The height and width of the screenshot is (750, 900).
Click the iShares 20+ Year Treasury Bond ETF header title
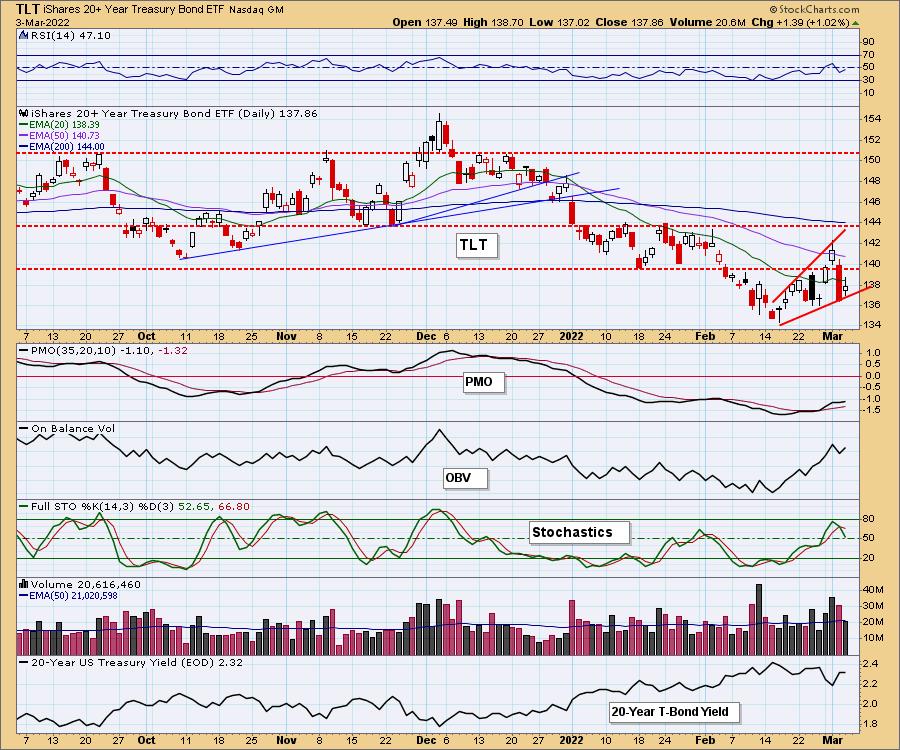tap(134, 10)
